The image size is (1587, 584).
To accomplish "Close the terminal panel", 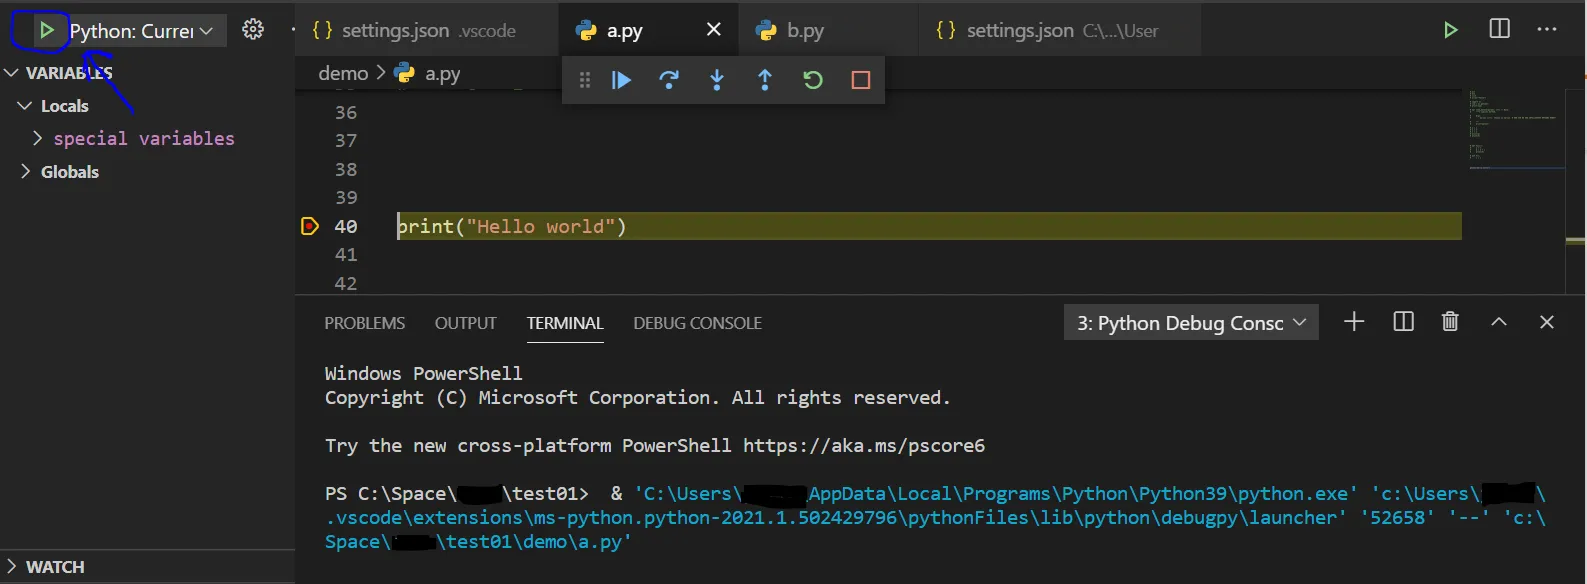I will [x=1546, y=321].
